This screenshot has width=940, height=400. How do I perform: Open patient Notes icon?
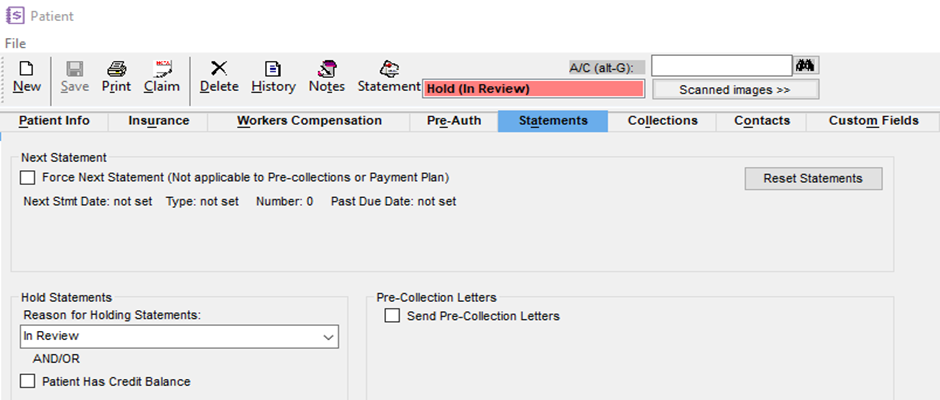[x=327, y=68]
